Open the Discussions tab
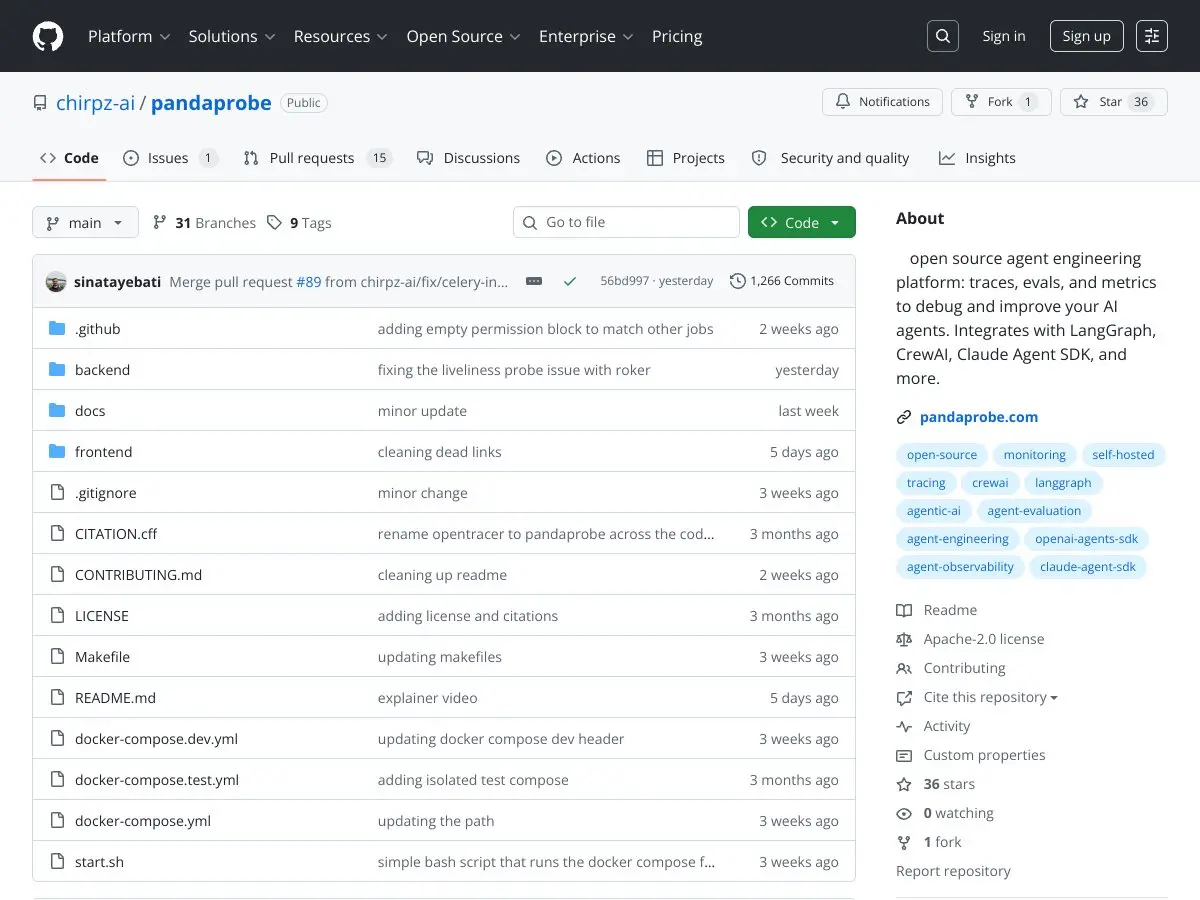 [x=468, y=158]
